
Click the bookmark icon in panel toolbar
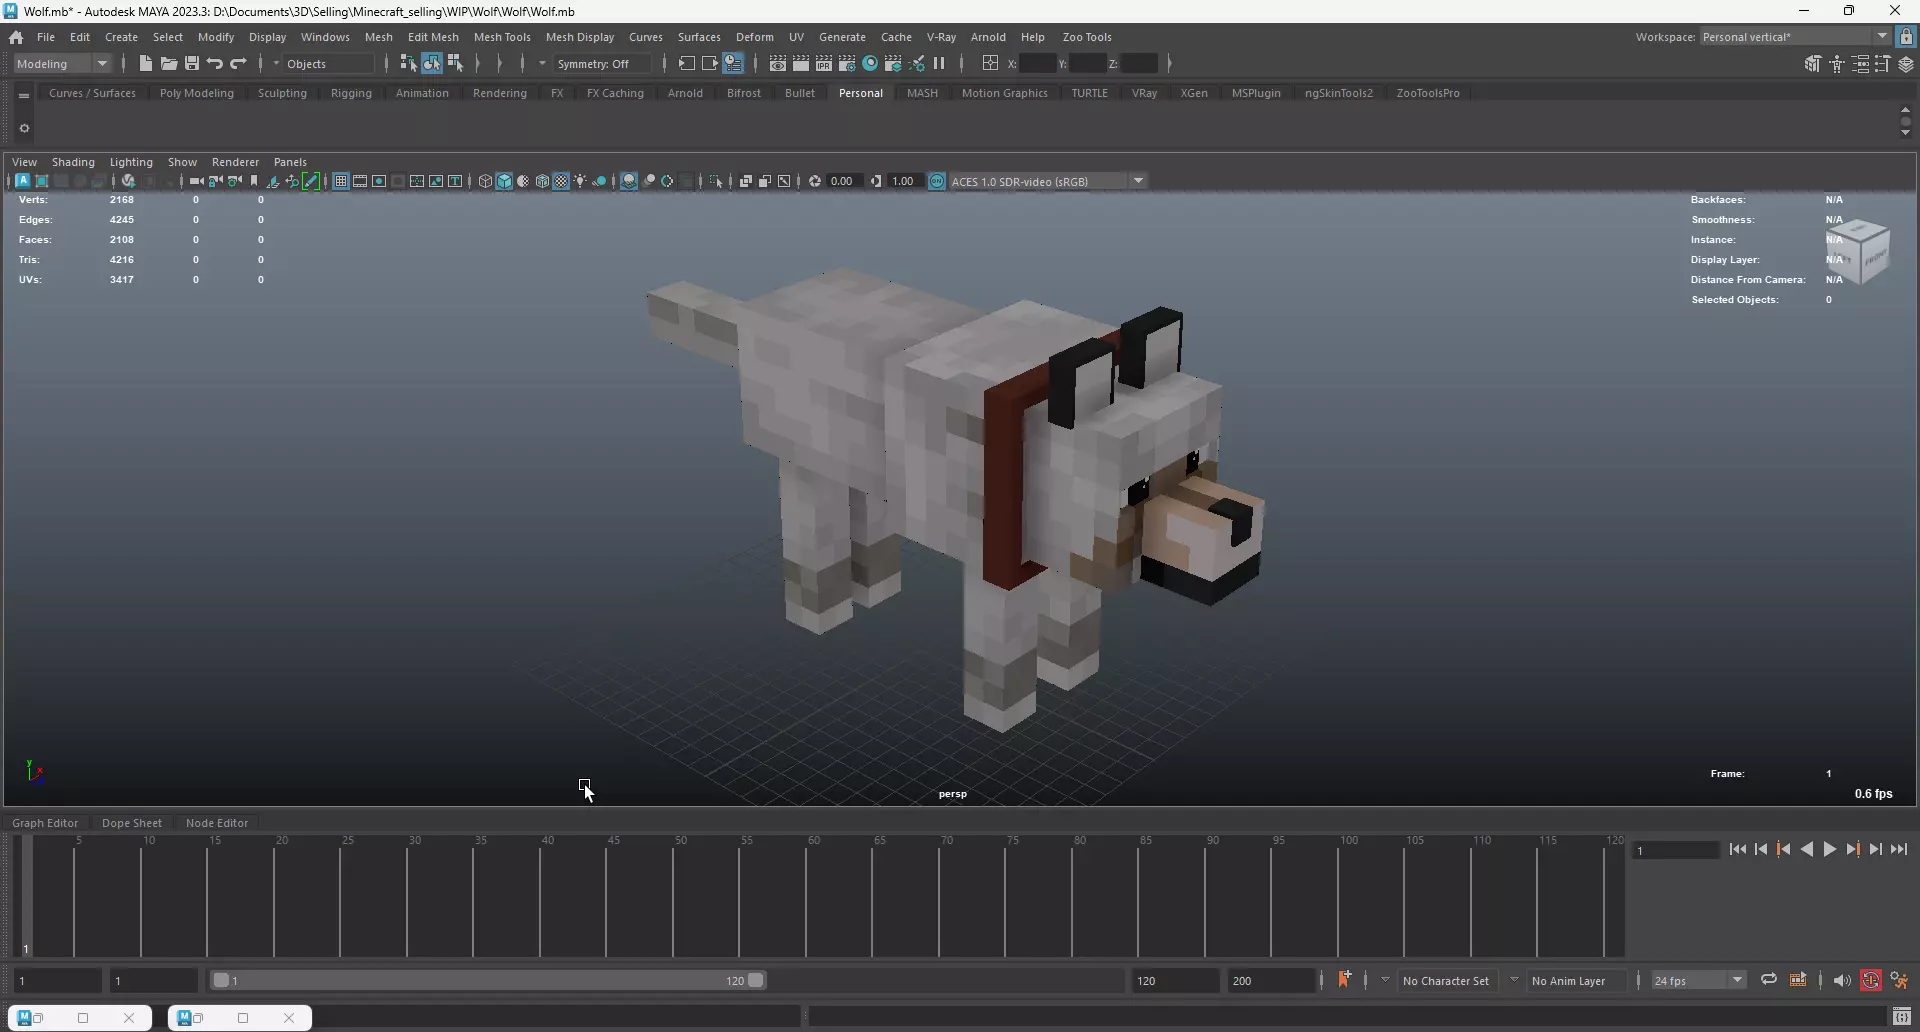click(x=254, y=181)
